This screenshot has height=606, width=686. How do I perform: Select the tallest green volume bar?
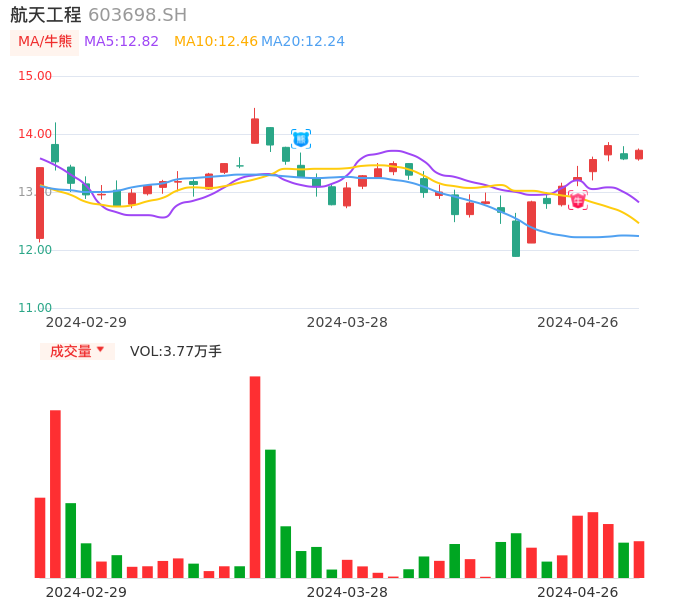270,513
